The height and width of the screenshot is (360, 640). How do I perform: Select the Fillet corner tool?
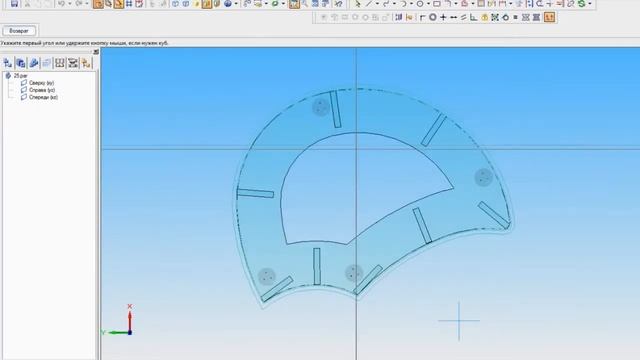[x=448, y=4]
